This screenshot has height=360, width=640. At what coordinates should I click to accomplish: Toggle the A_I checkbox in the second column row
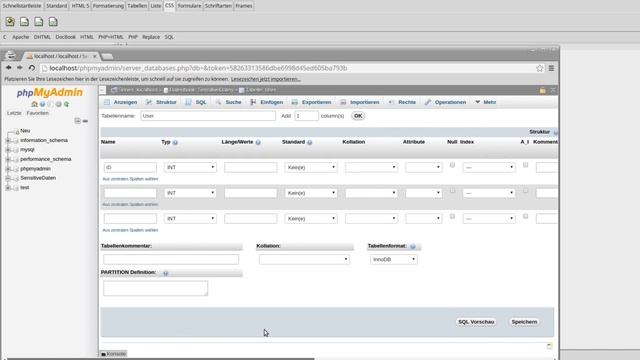click(x=525, y=191)
